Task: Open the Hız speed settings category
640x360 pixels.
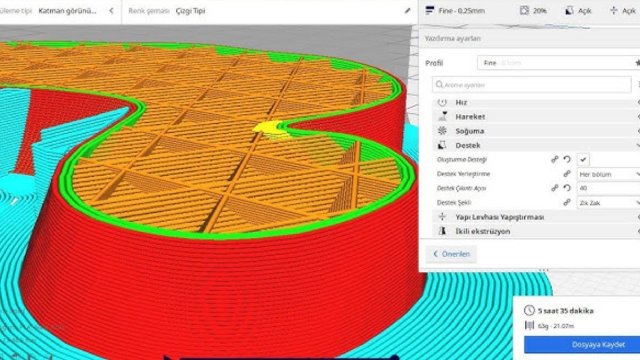Action: coord(536,102)
